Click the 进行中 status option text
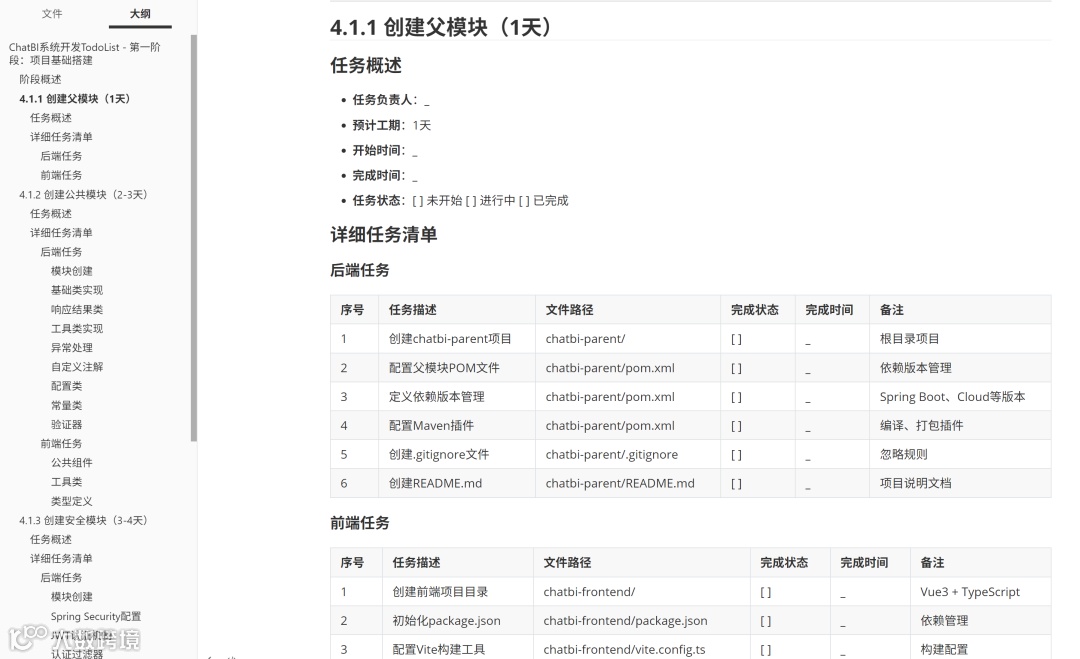The width and height of the screenshot is (1080, 659). (497, 200)
